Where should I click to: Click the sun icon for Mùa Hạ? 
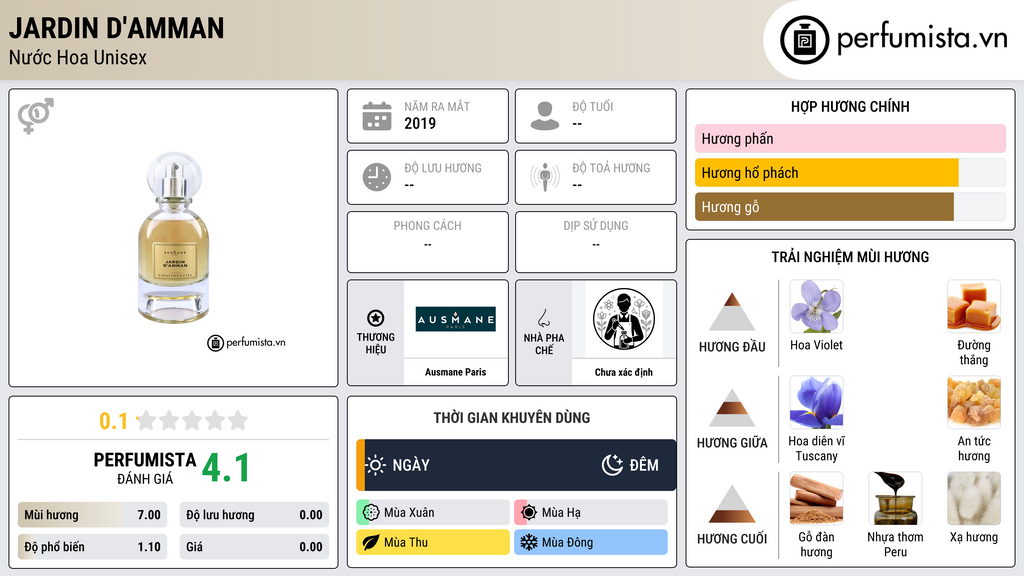point(529,513)
